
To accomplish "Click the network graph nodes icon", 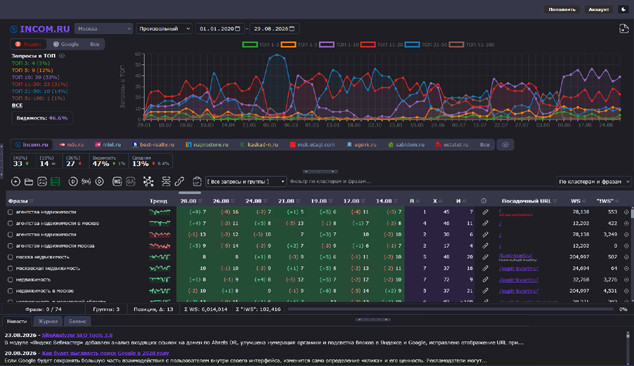I will pos(148,182).
